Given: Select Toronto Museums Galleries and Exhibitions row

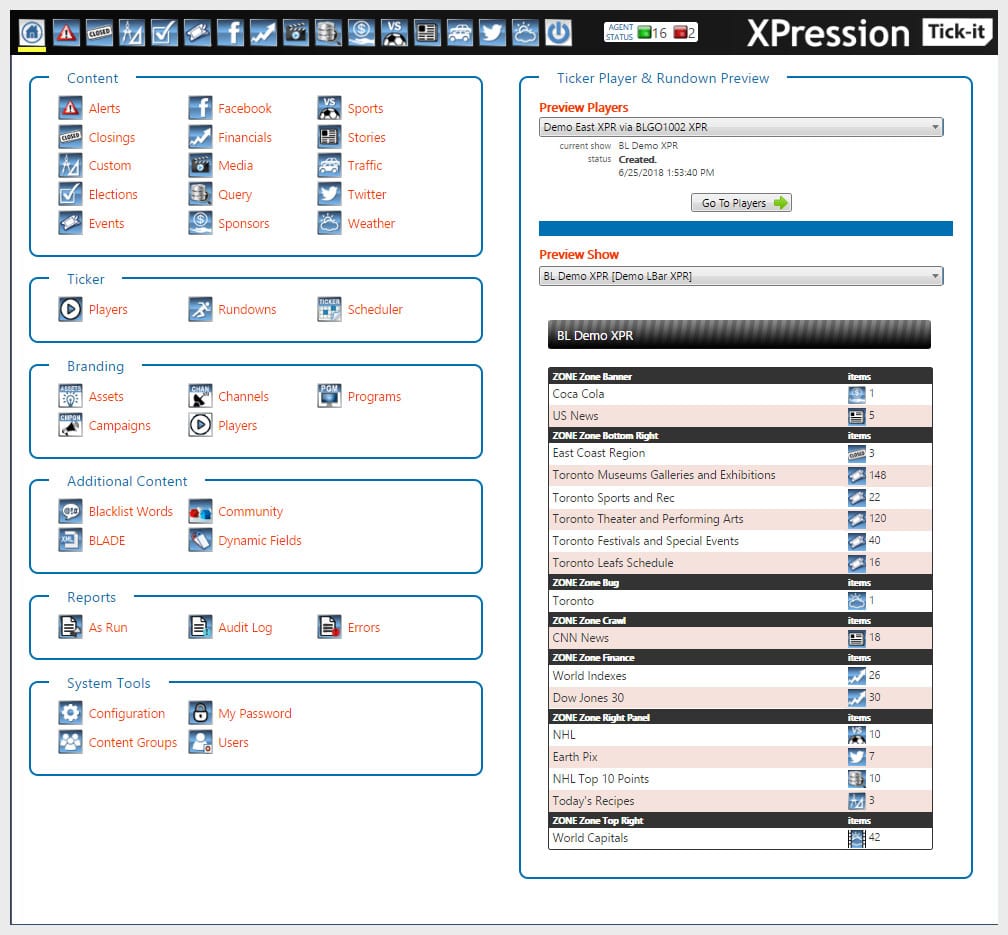Looking at the screenshot, I should coord(740,475).
